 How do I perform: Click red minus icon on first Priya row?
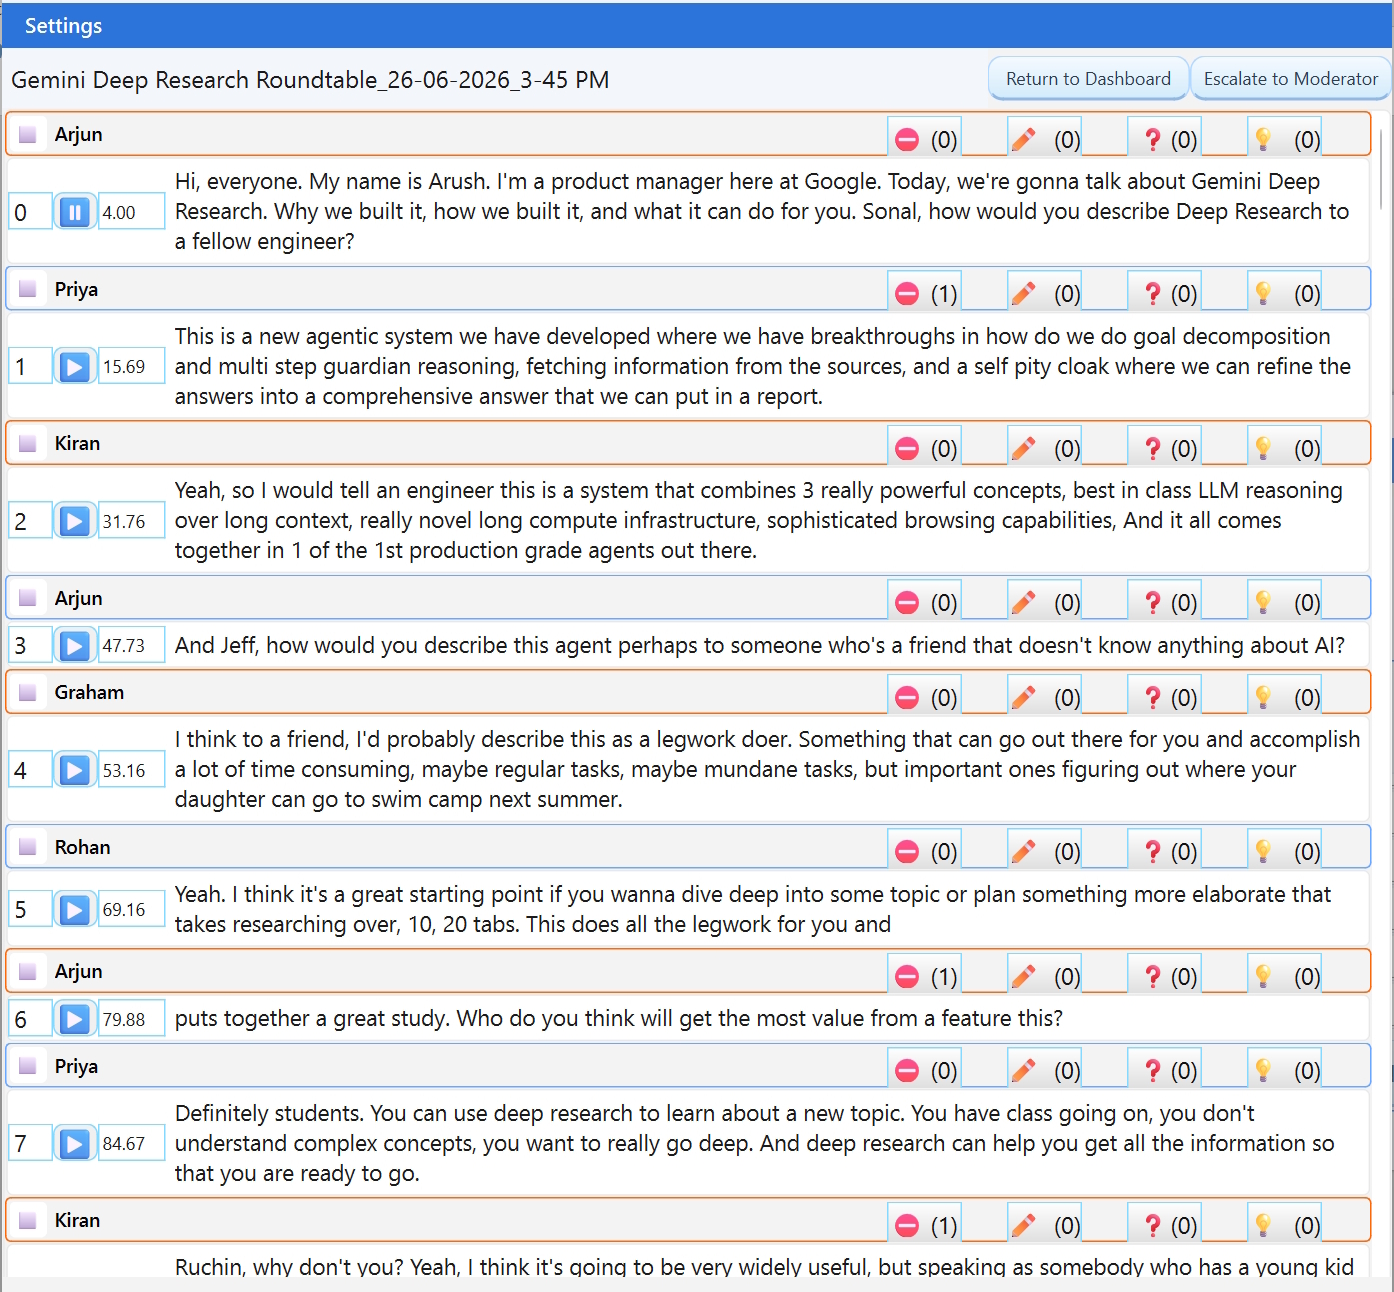(x=907, y=293)
